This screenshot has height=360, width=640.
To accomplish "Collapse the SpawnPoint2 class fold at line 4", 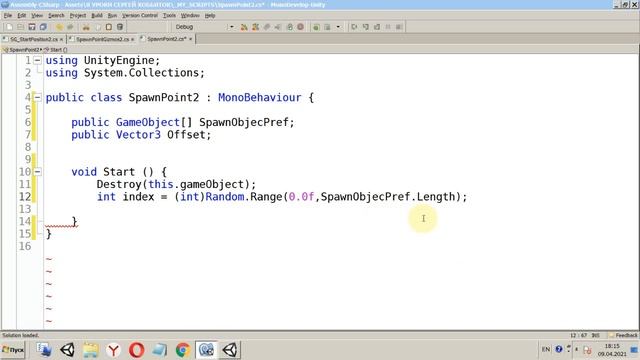I will click(x=37, y=98).
